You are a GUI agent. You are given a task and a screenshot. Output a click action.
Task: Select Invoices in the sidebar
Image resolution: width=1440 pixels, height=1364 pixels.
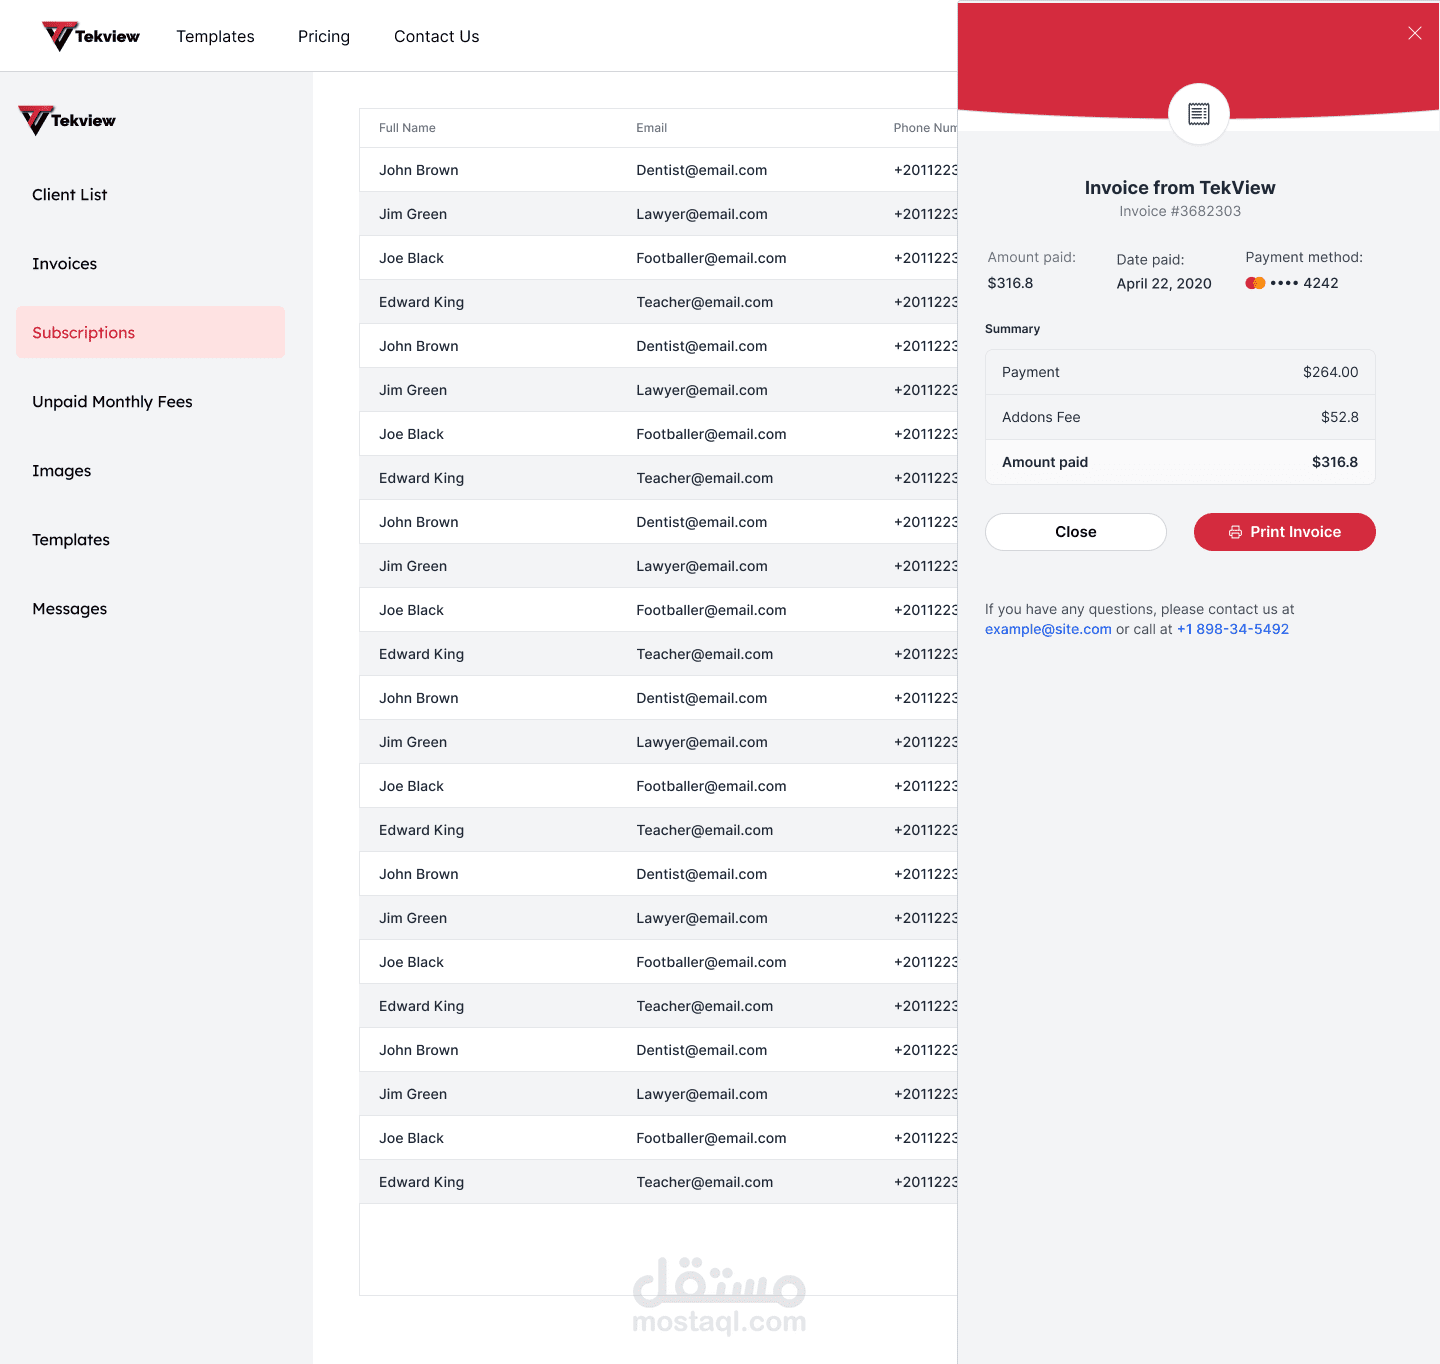pos(64,264)
